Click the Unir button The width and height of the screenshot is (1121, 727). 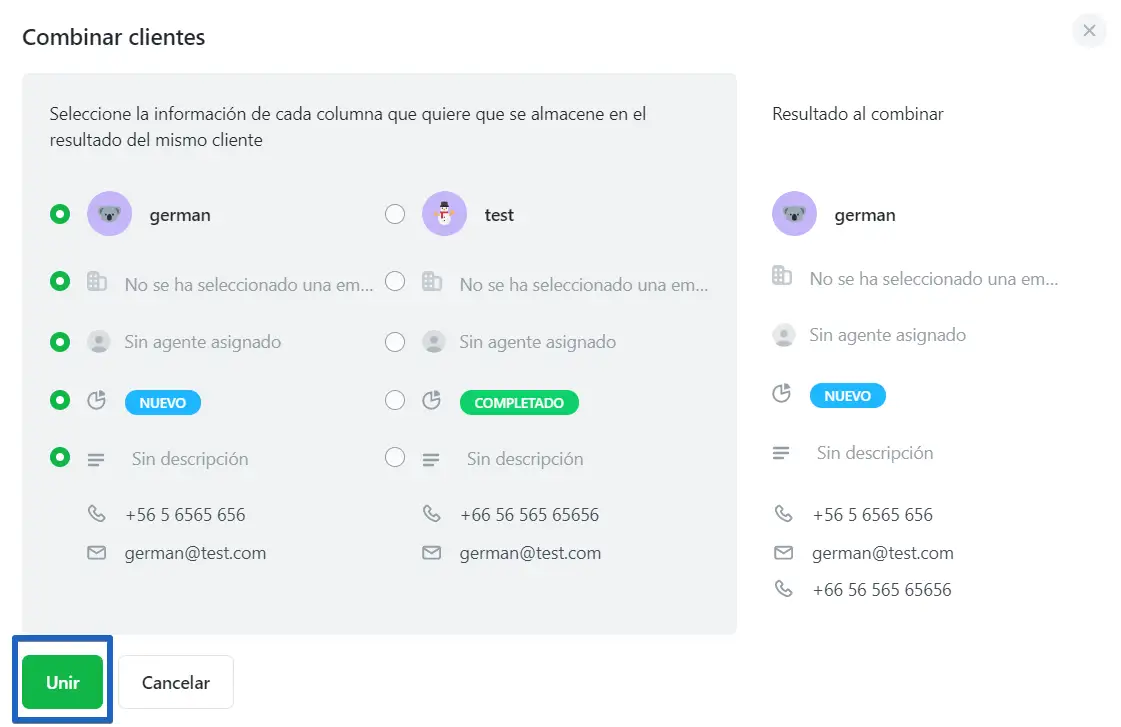coord(63,682)
